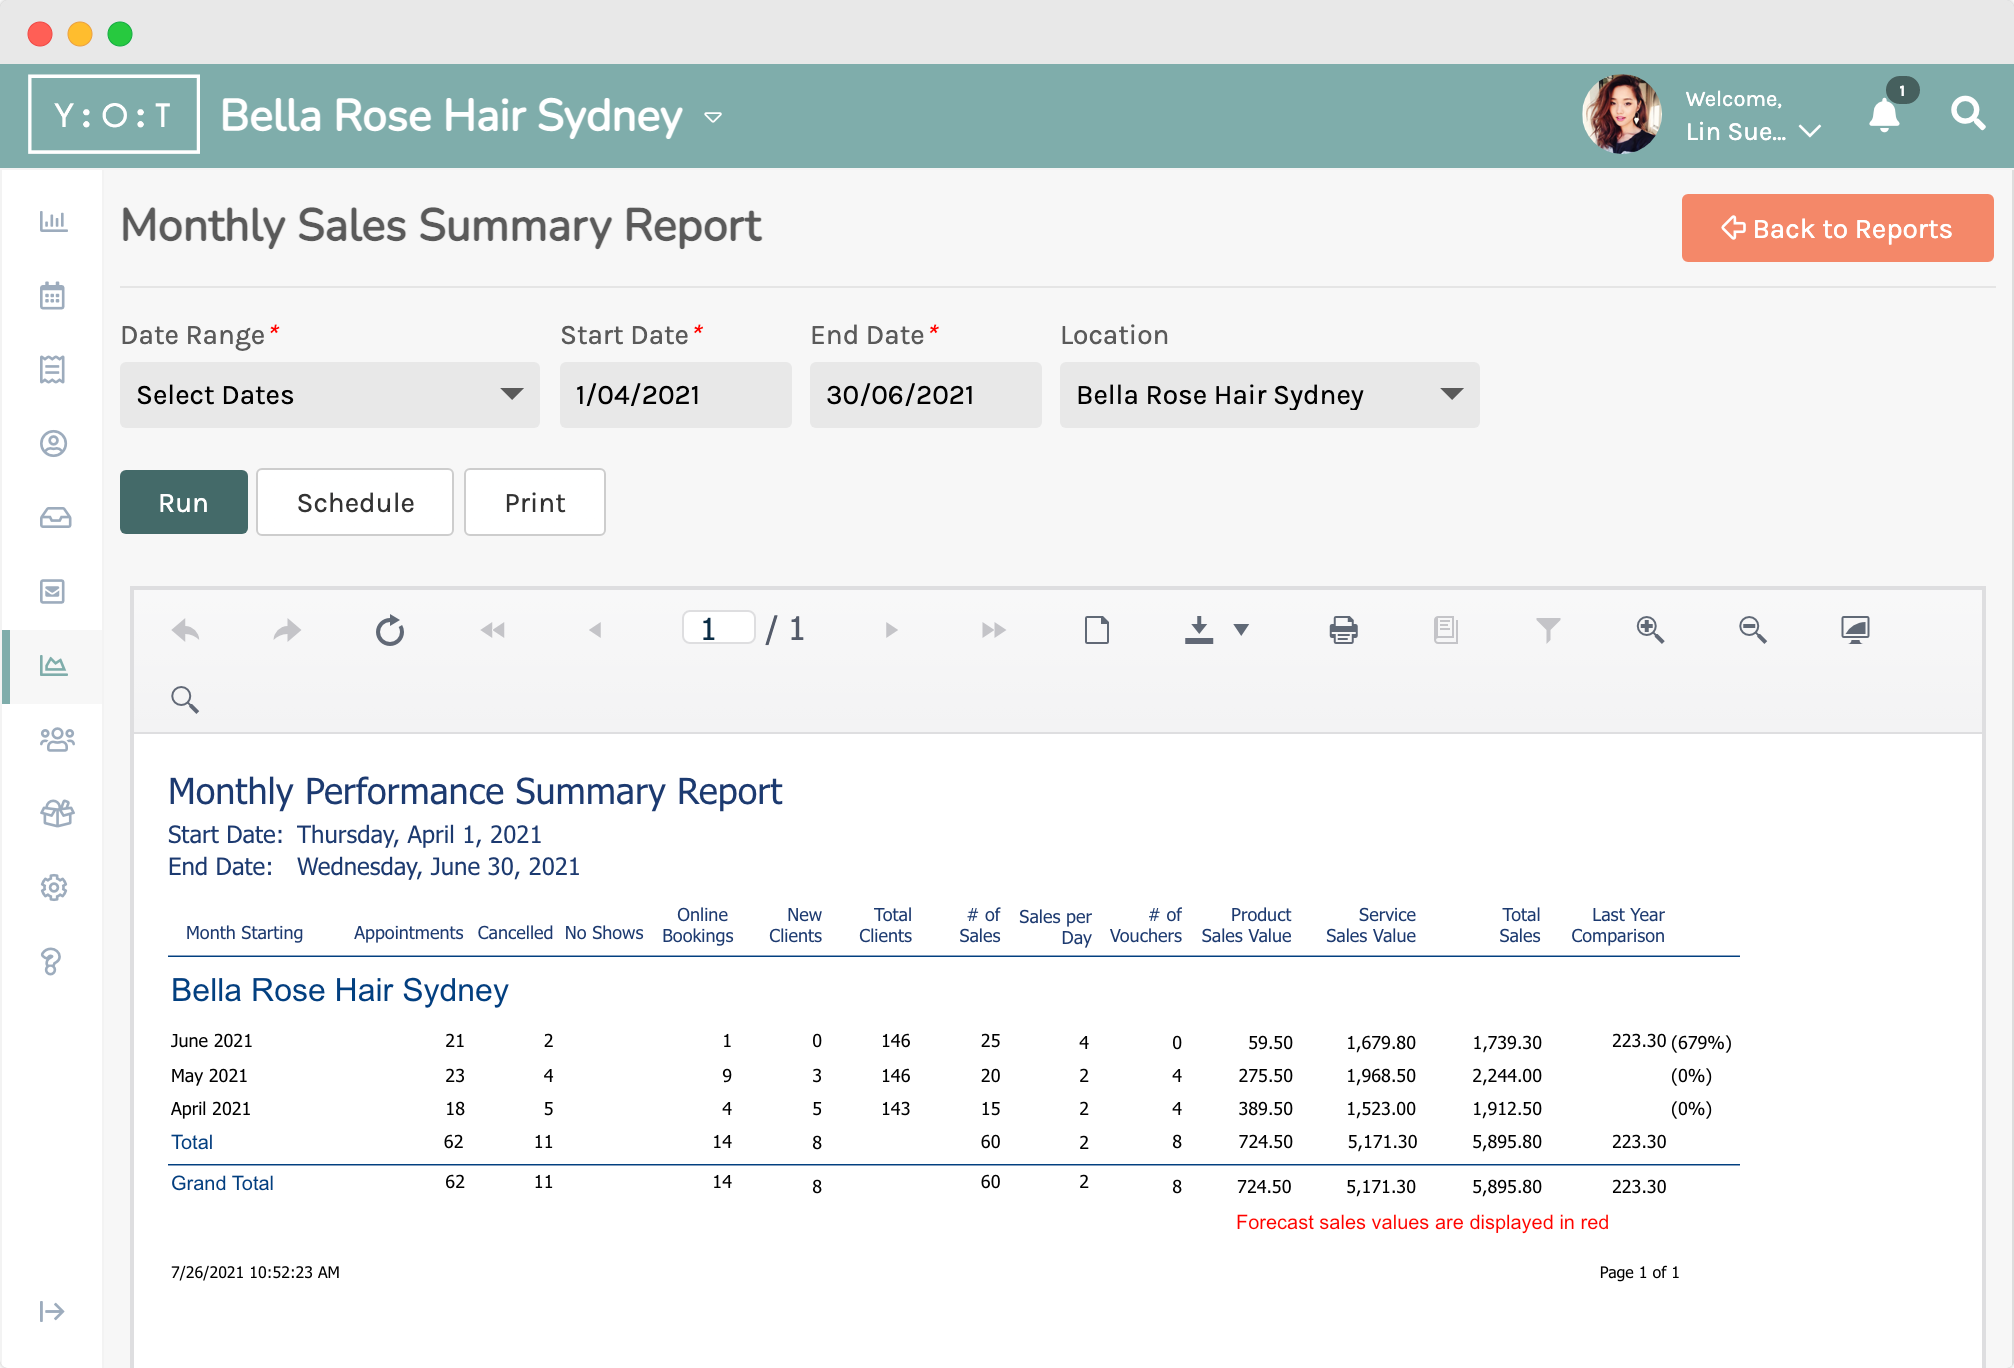2014x1368 pixels.
Task: Open the settings gear sidebar icon
Action: pos(54,888)
